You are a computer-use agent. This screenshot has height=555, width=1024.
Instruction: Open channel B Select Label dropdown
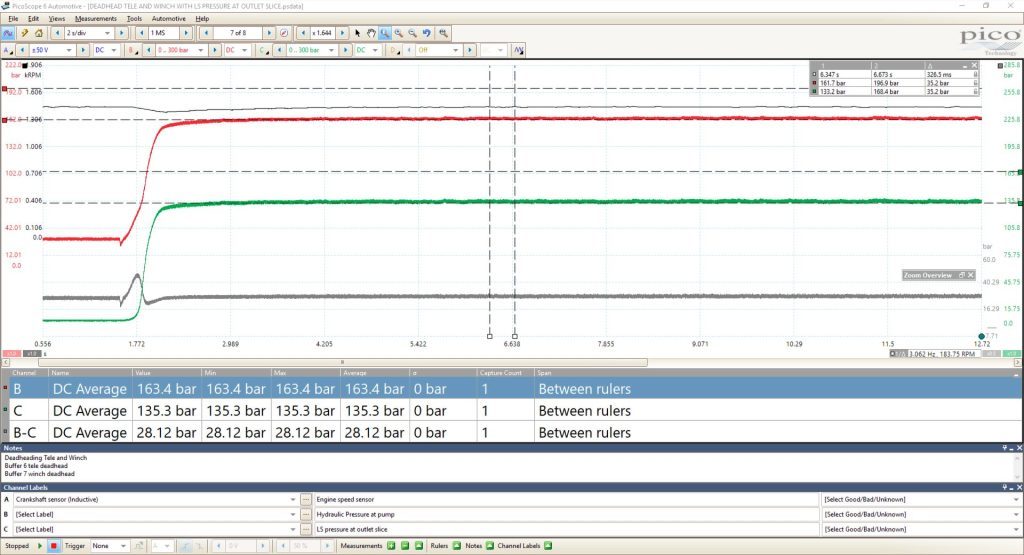click(x=293, y=515)
